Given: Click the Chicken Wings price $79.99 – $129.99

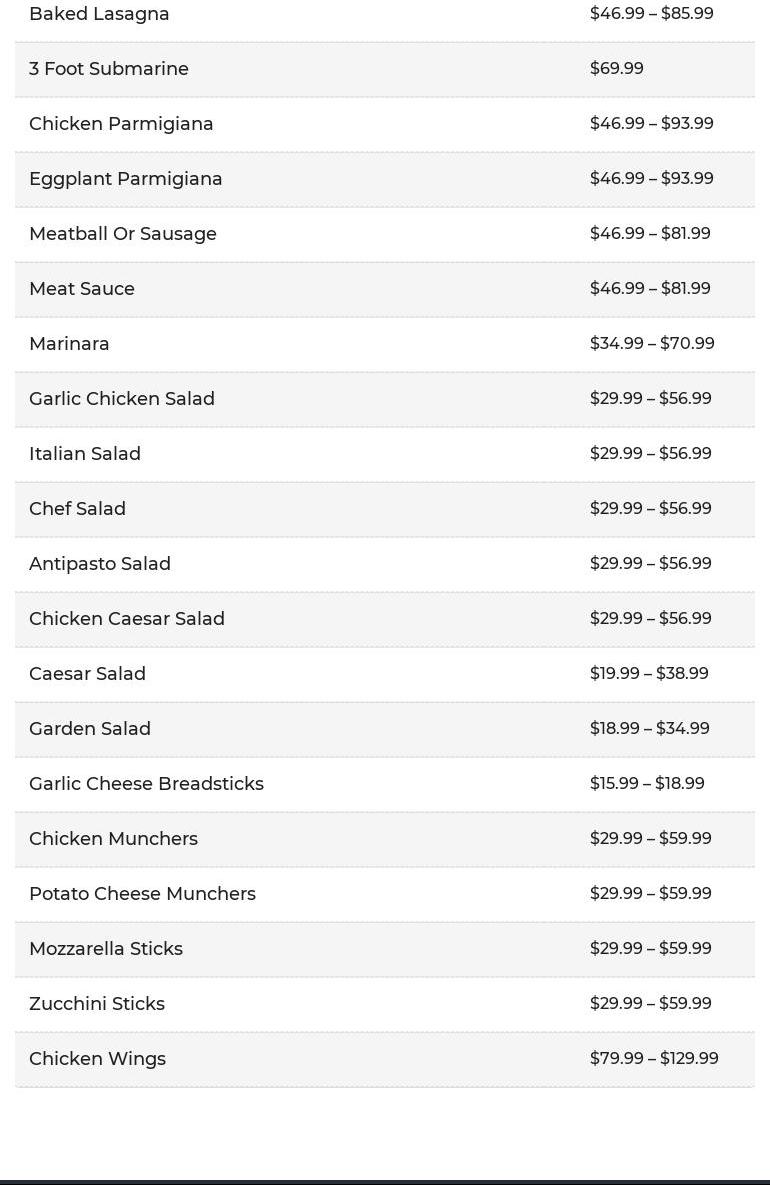Looking at the screenshot, I should [x=654, y=1059].
